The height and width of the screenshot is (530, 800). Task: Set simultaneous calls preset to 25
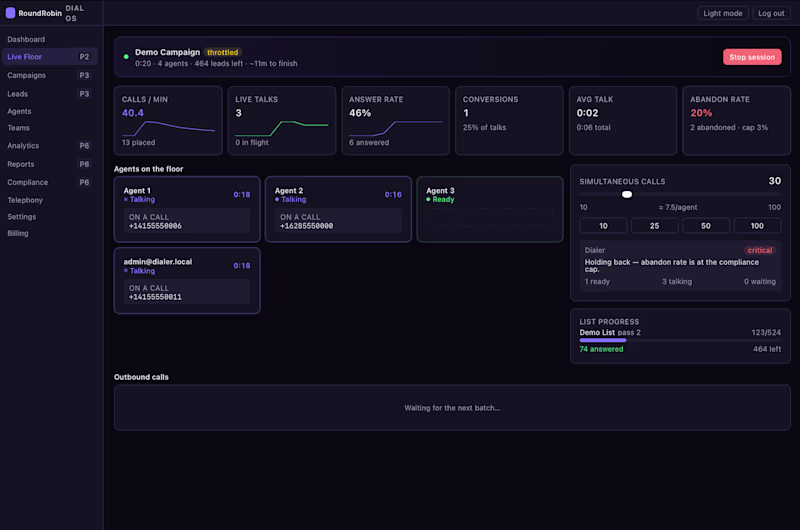pos(655,225)
